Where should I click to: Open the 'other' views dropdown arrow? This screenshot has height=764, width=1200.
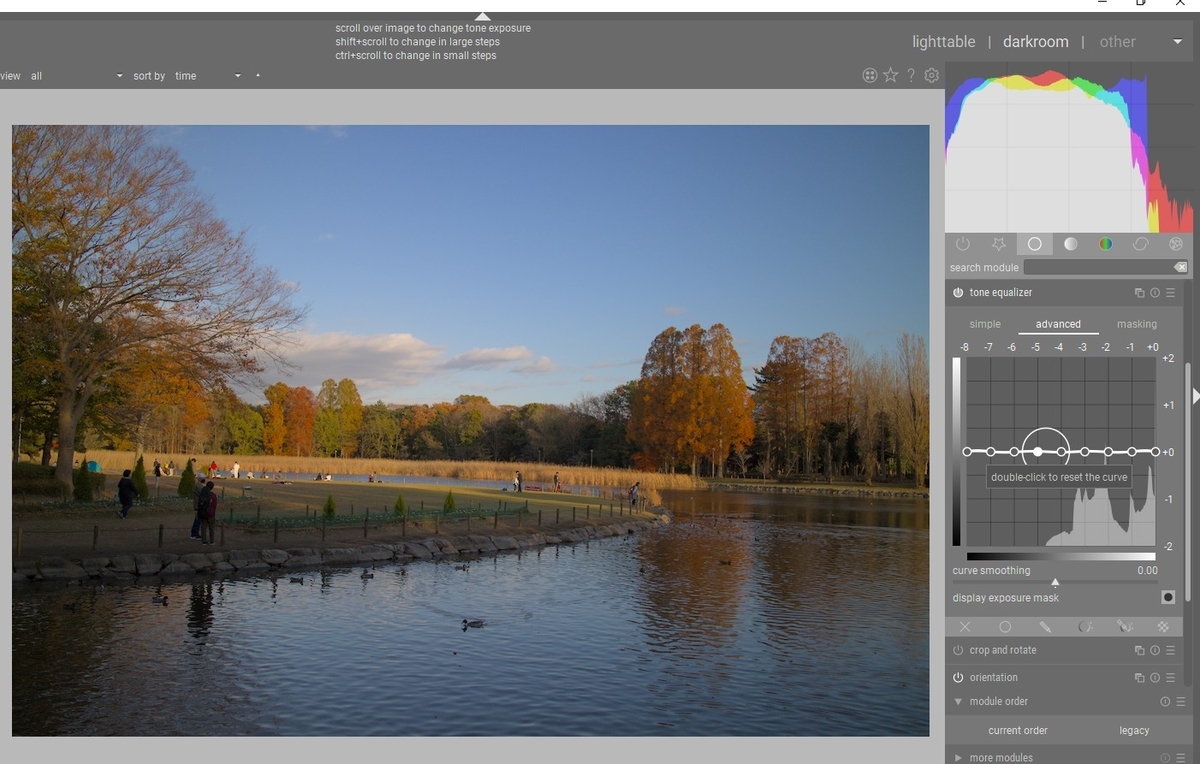pyautogui.click(x=1177, y=42)
